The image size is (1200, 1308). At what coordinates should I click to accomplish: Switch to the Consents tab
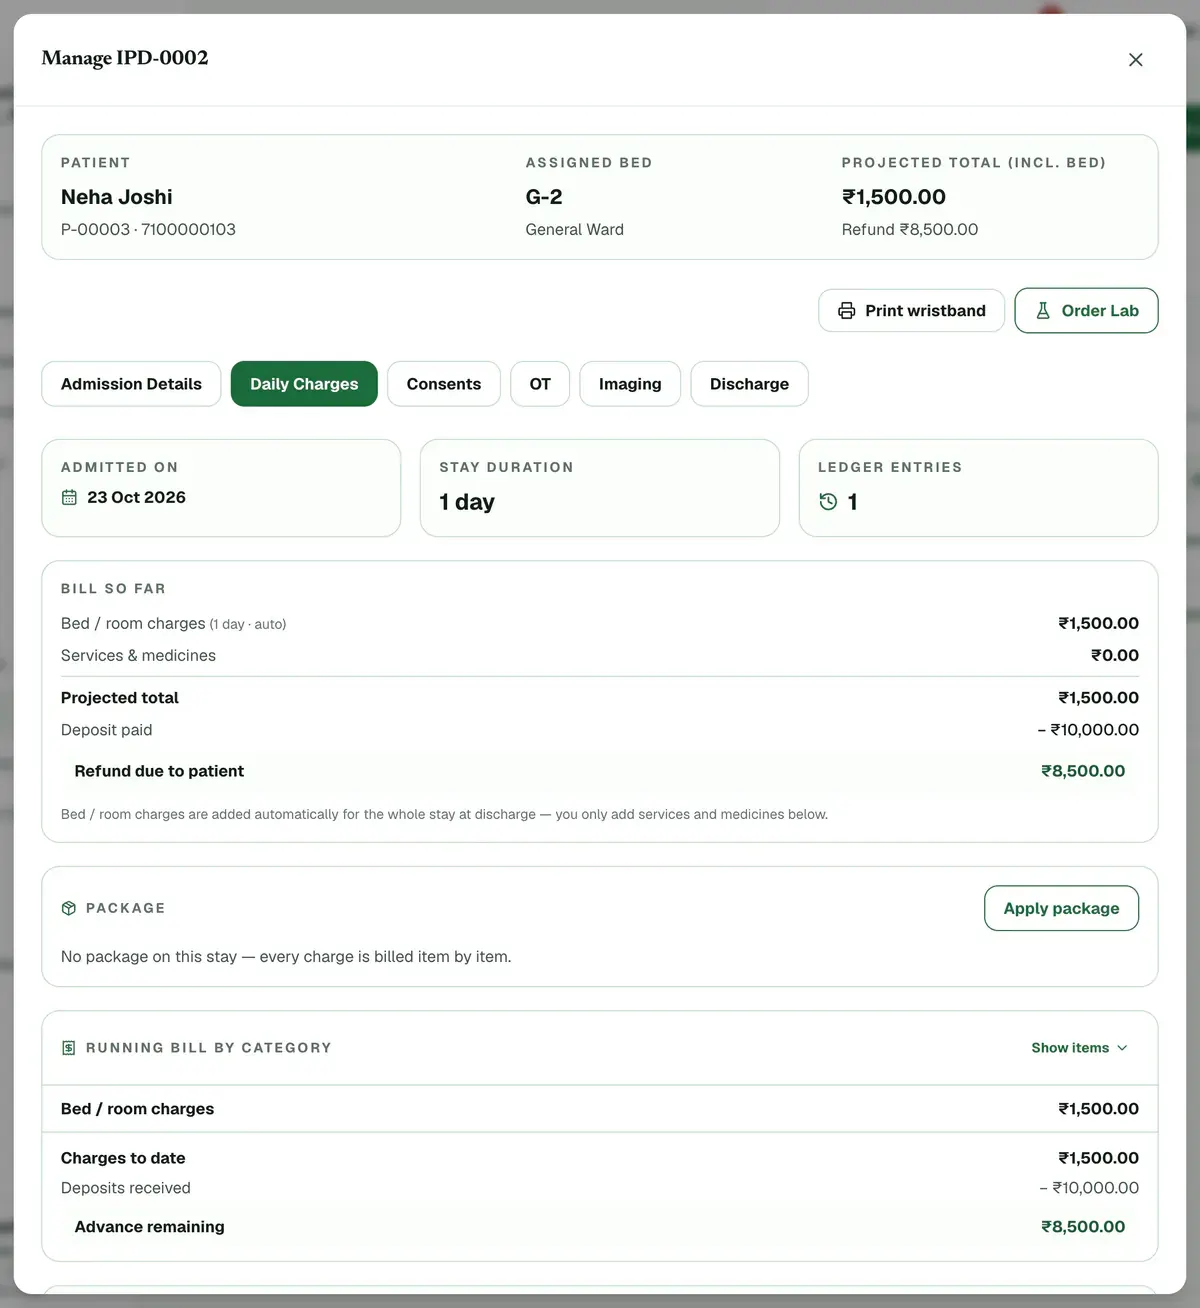[x=444, y=384]
